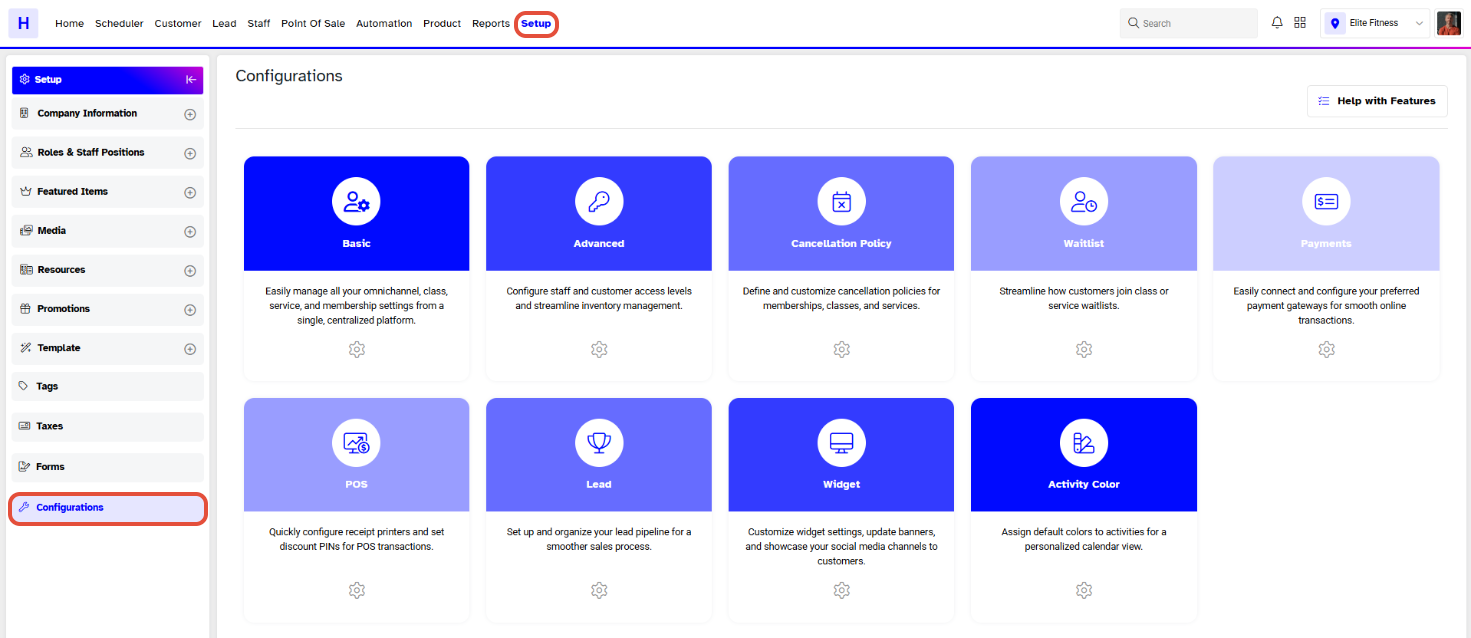Open the Automation menu
1471x638 pixels.
click(384, 23)
